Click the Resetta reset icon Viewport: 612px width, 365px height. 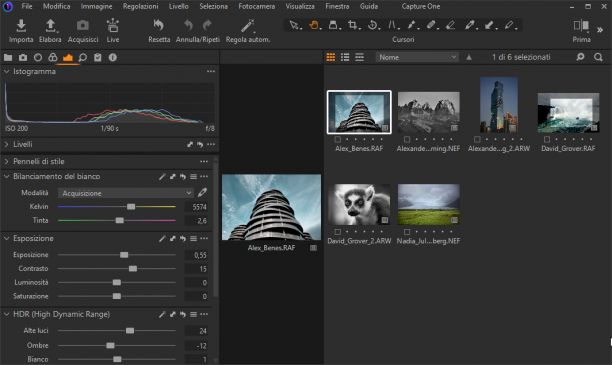(x=158, y=25)
